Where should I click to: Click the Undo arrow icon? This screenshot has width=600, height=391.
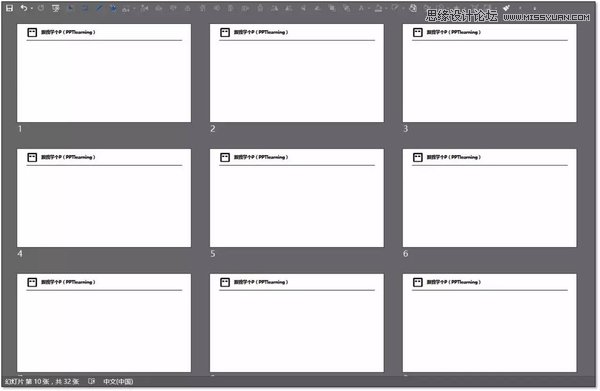point(24,8)
